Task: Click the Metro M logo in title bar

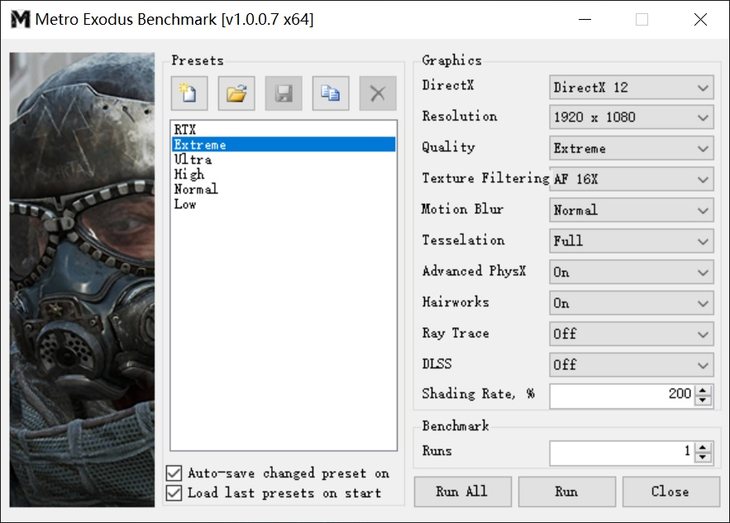Action: 20,20
